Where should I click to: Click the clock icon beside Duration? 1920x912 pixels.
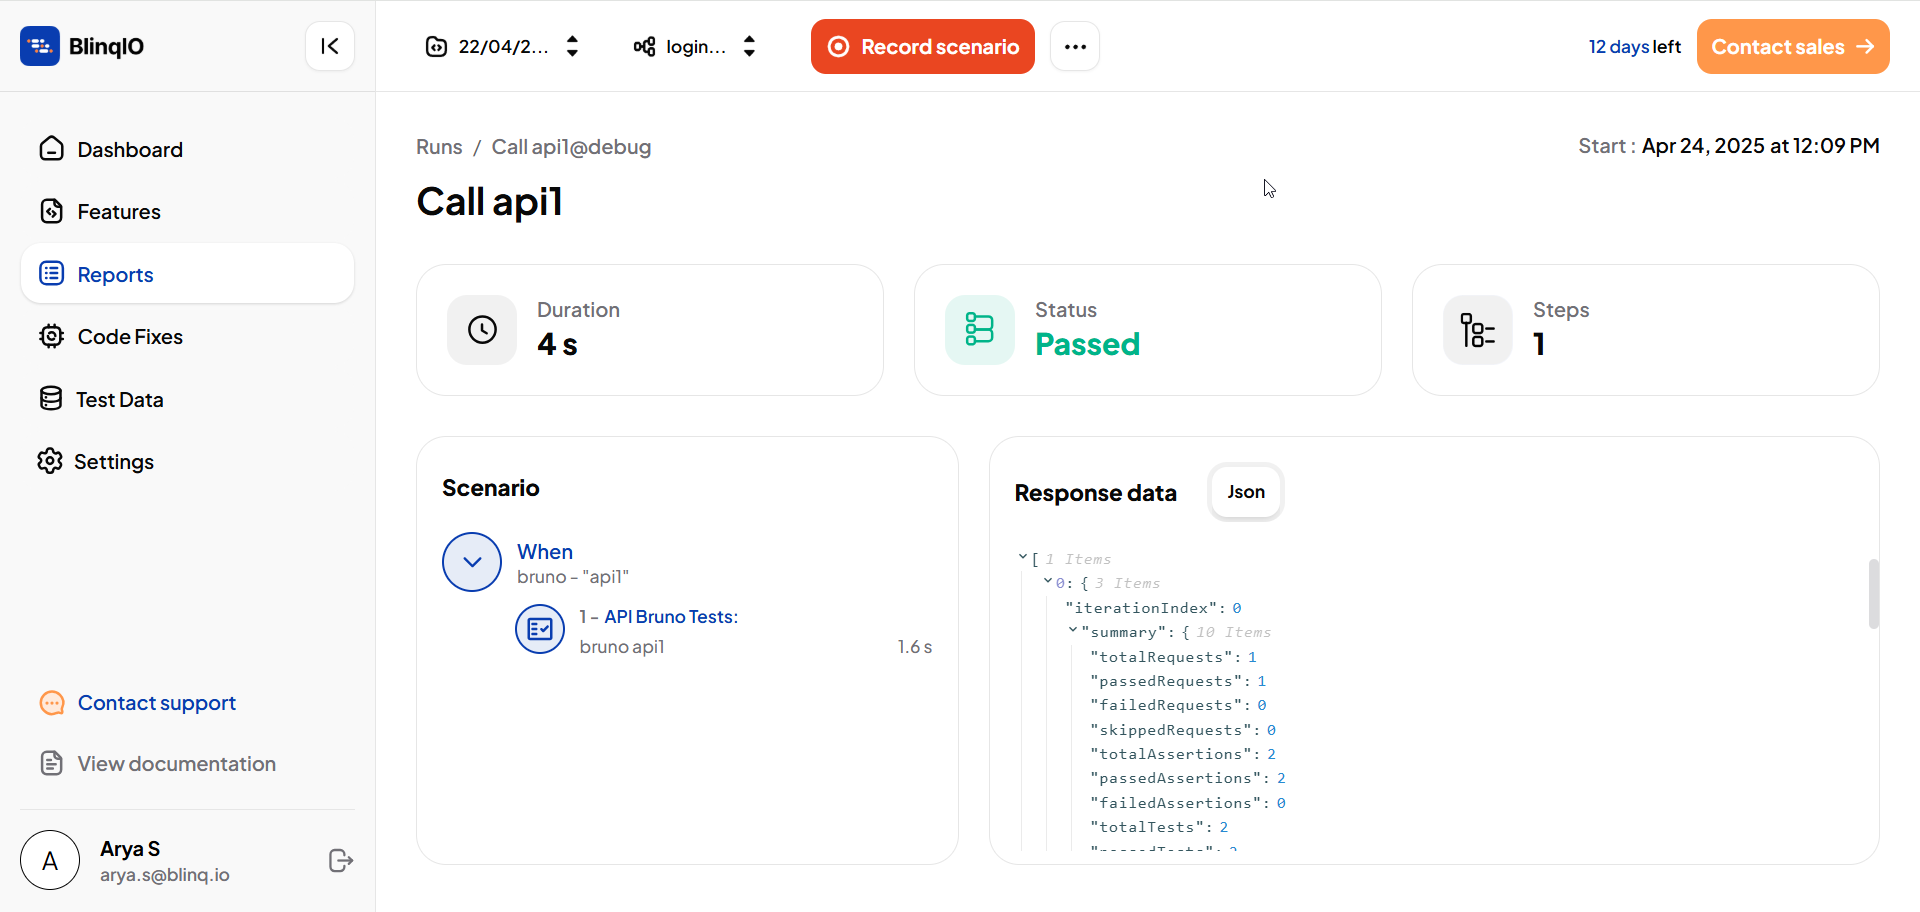coord(481,329)
